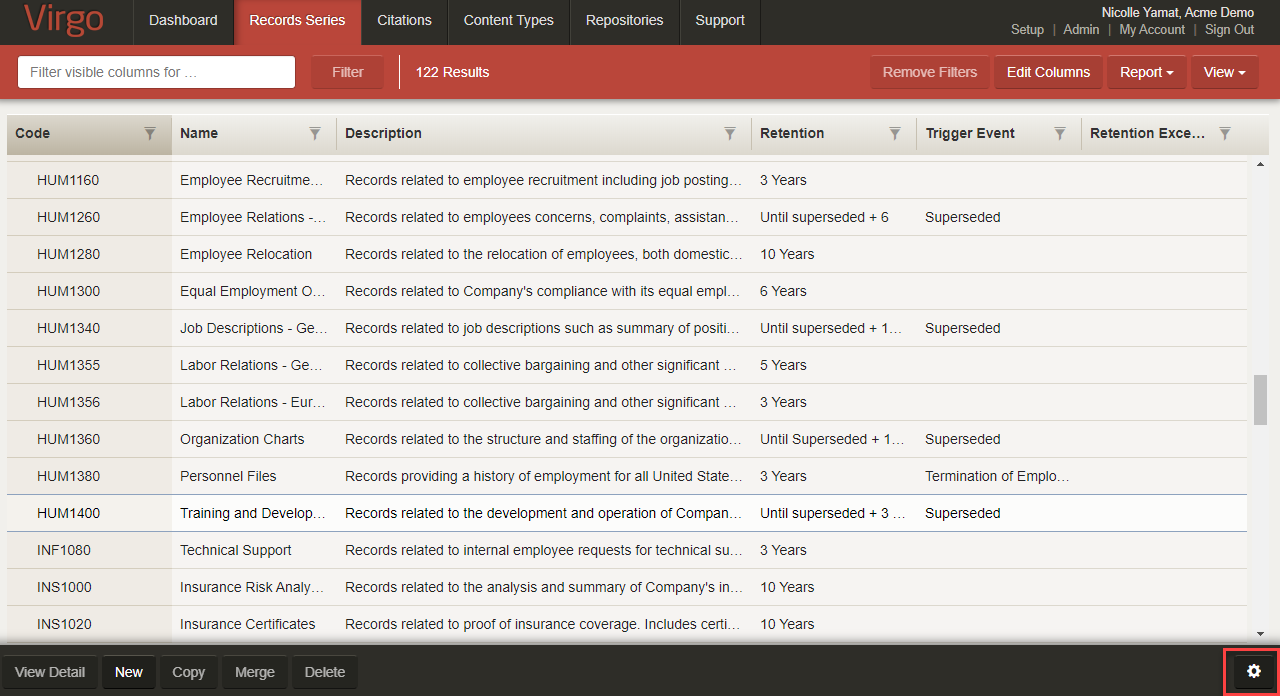Click the filter icon on Name column
The image size is (1280, 696).
pos(315,134)
